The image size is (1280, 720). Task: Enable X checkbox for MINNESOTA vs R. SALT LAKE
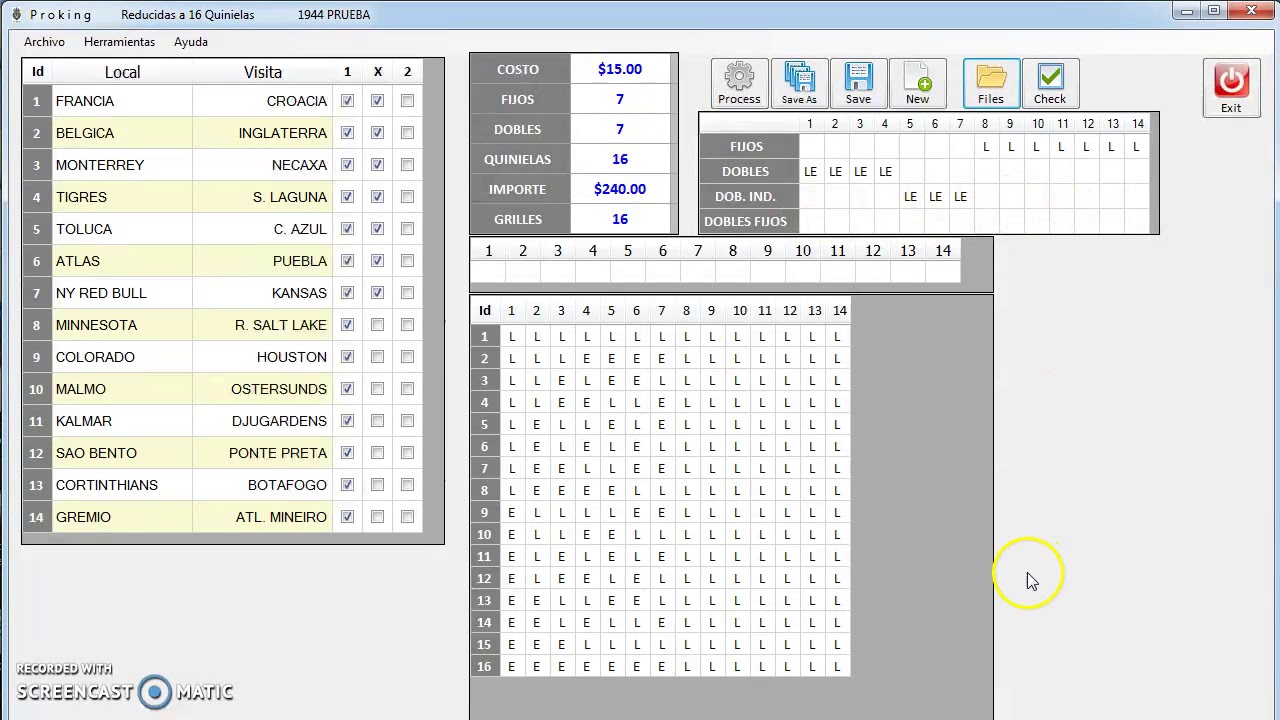click(377, 325)
